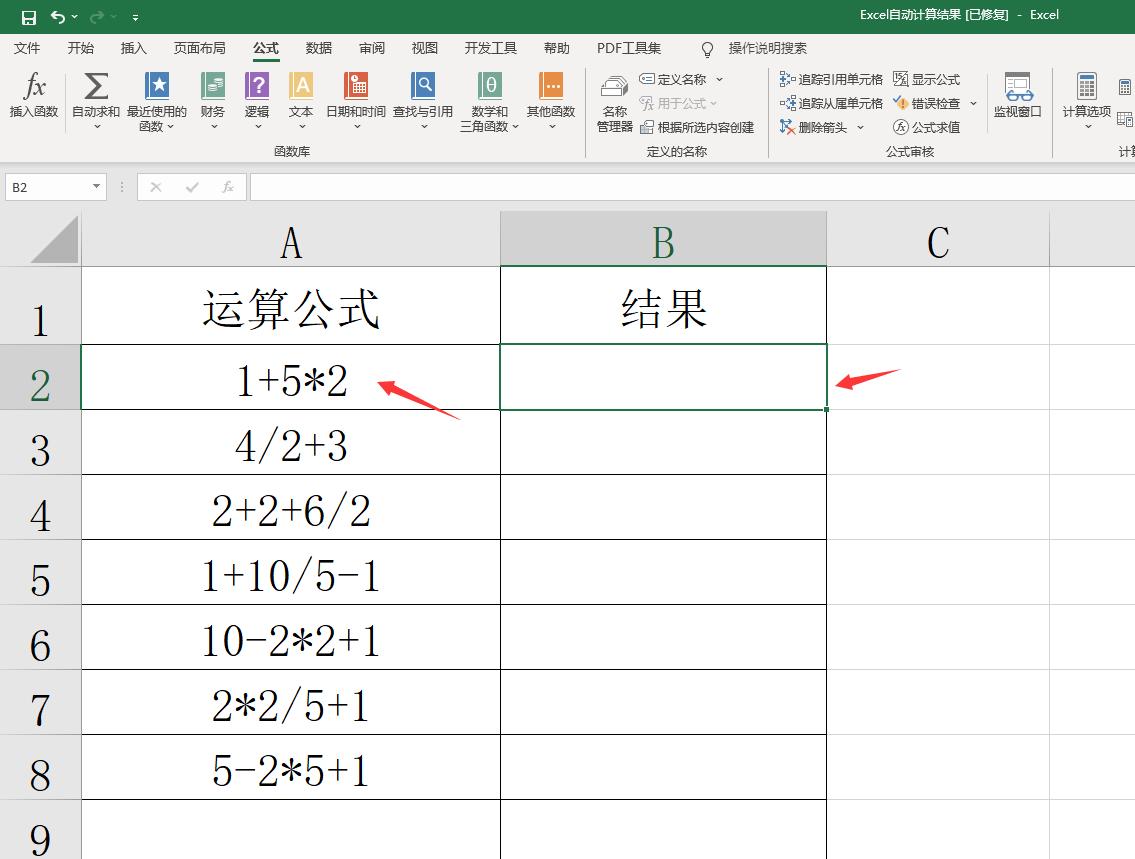Open the 其他函数 icon
Screen dimensions: 1135x859
[x=551, y=86]
